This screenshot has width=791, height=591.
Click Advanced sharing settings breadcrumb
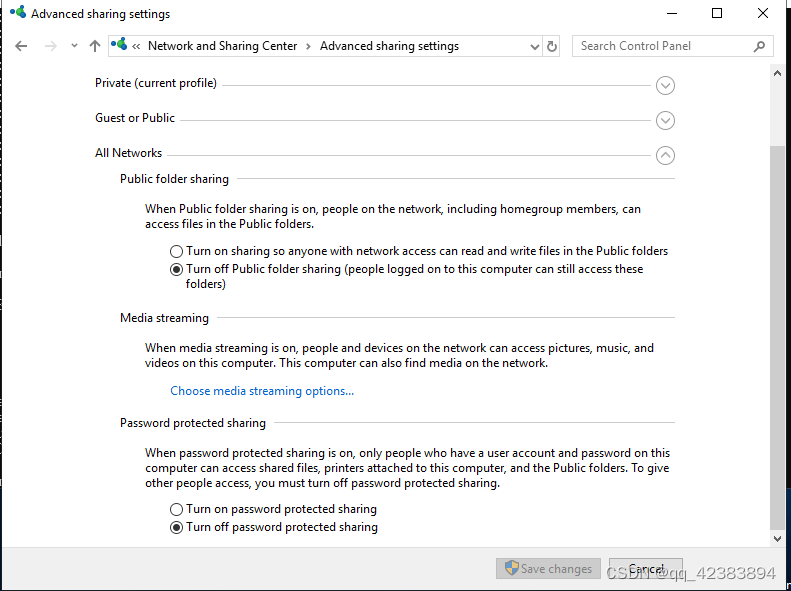click(389, 46)
